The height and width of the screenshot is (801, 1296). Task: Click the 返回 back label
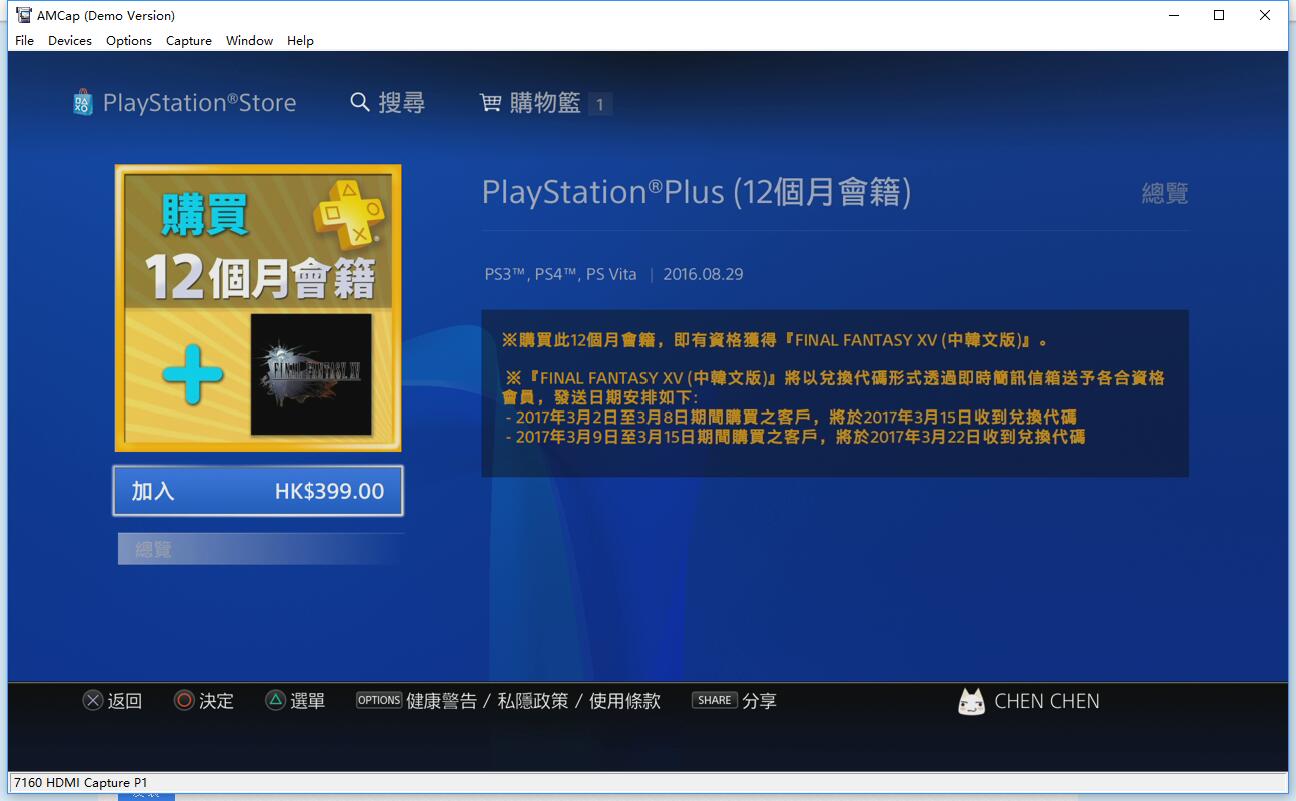[125, 701]
